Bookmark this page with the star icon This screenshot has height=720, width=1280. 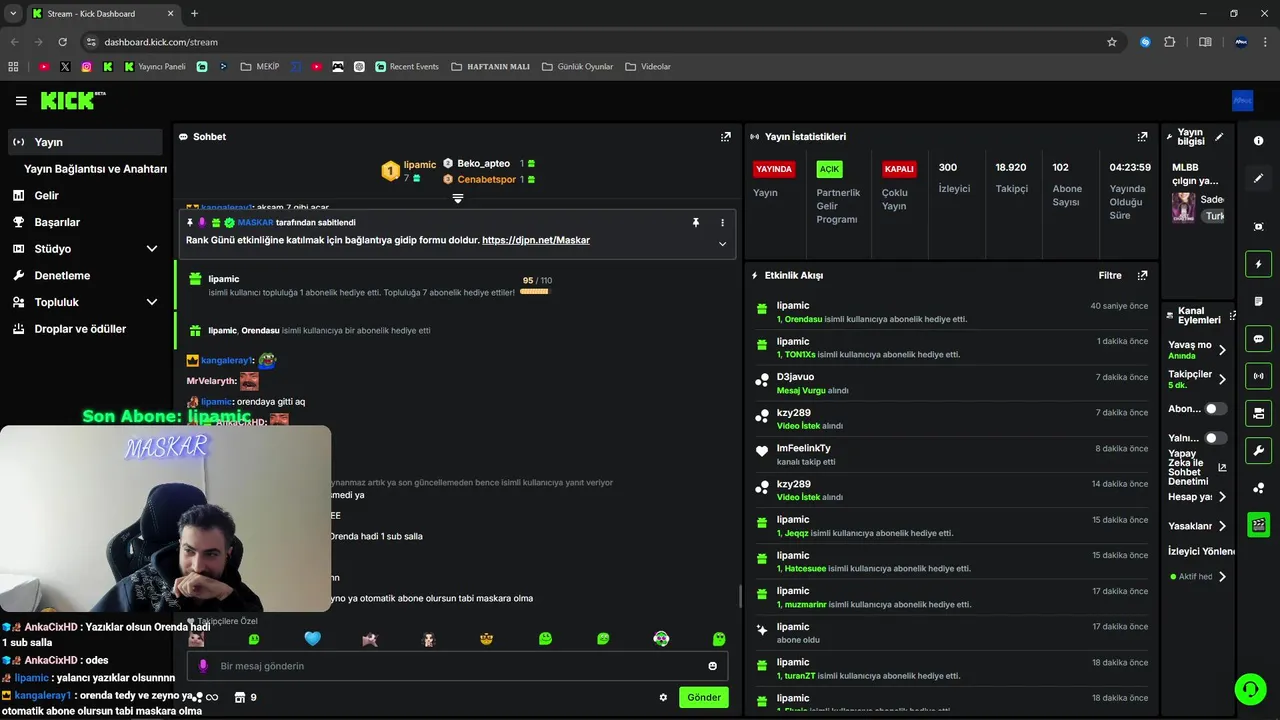click(x=1112, y=42)
